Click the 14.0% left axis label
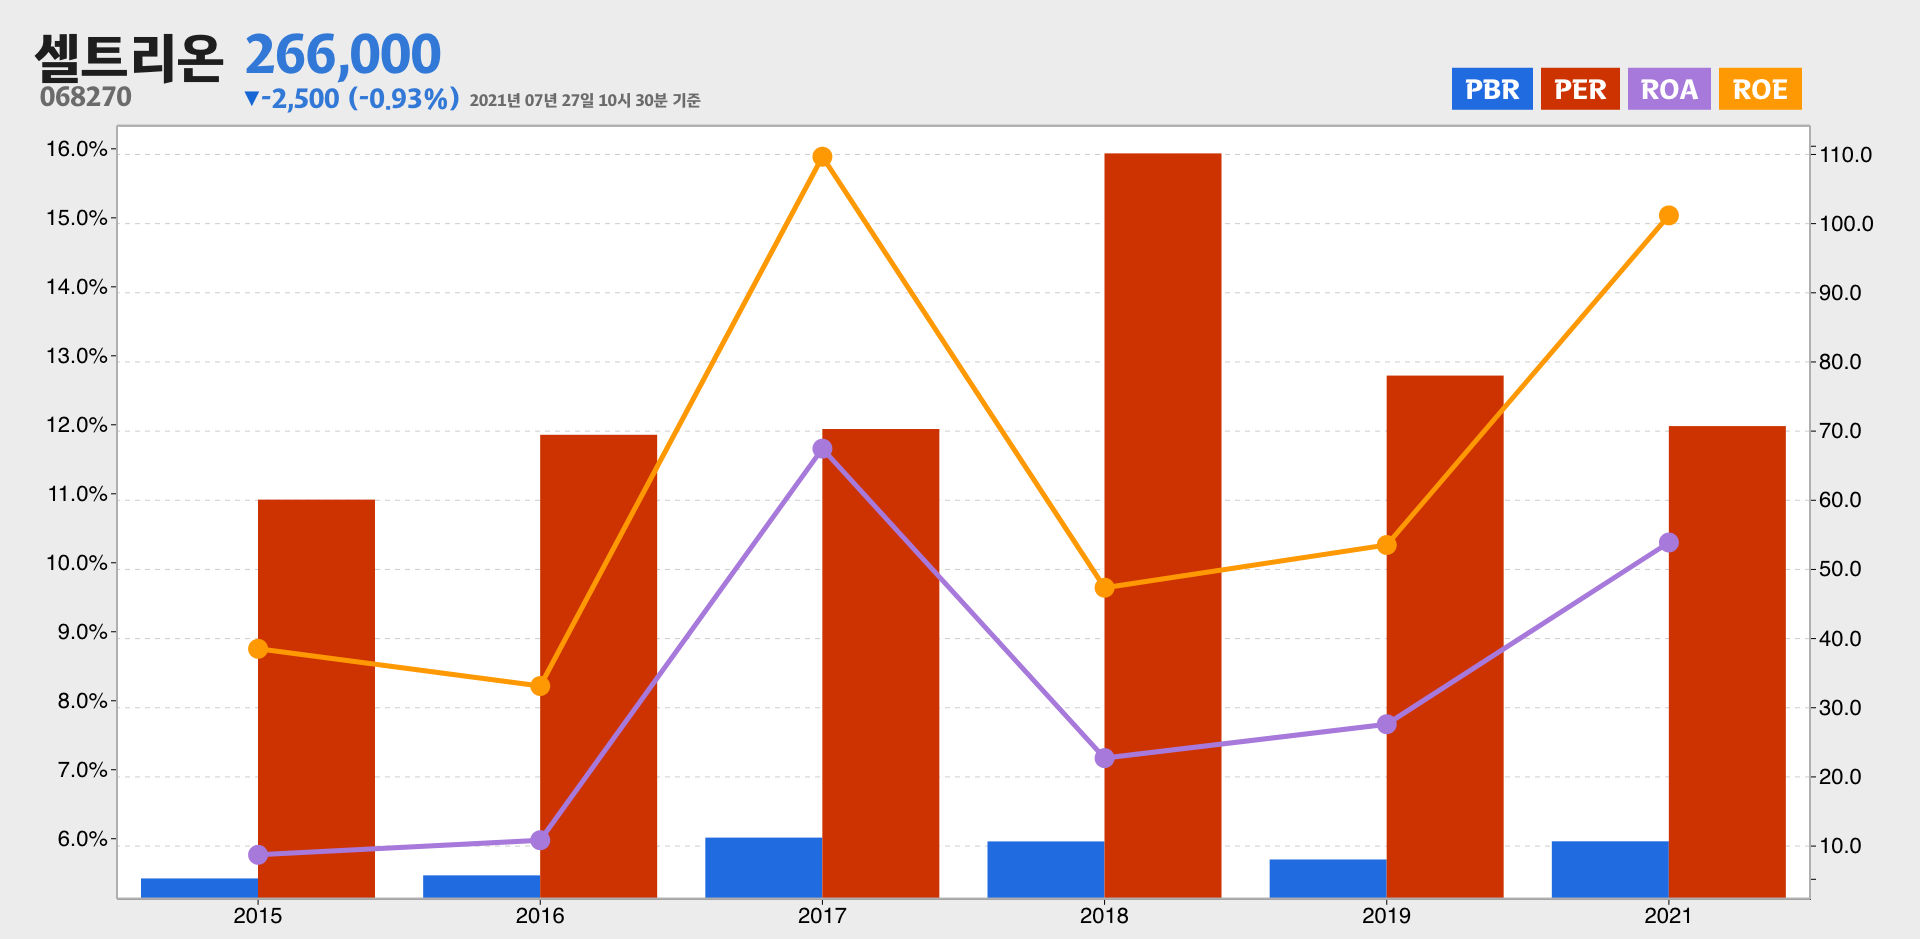This screenshot has height=939, width=1920. pos(77,287)
